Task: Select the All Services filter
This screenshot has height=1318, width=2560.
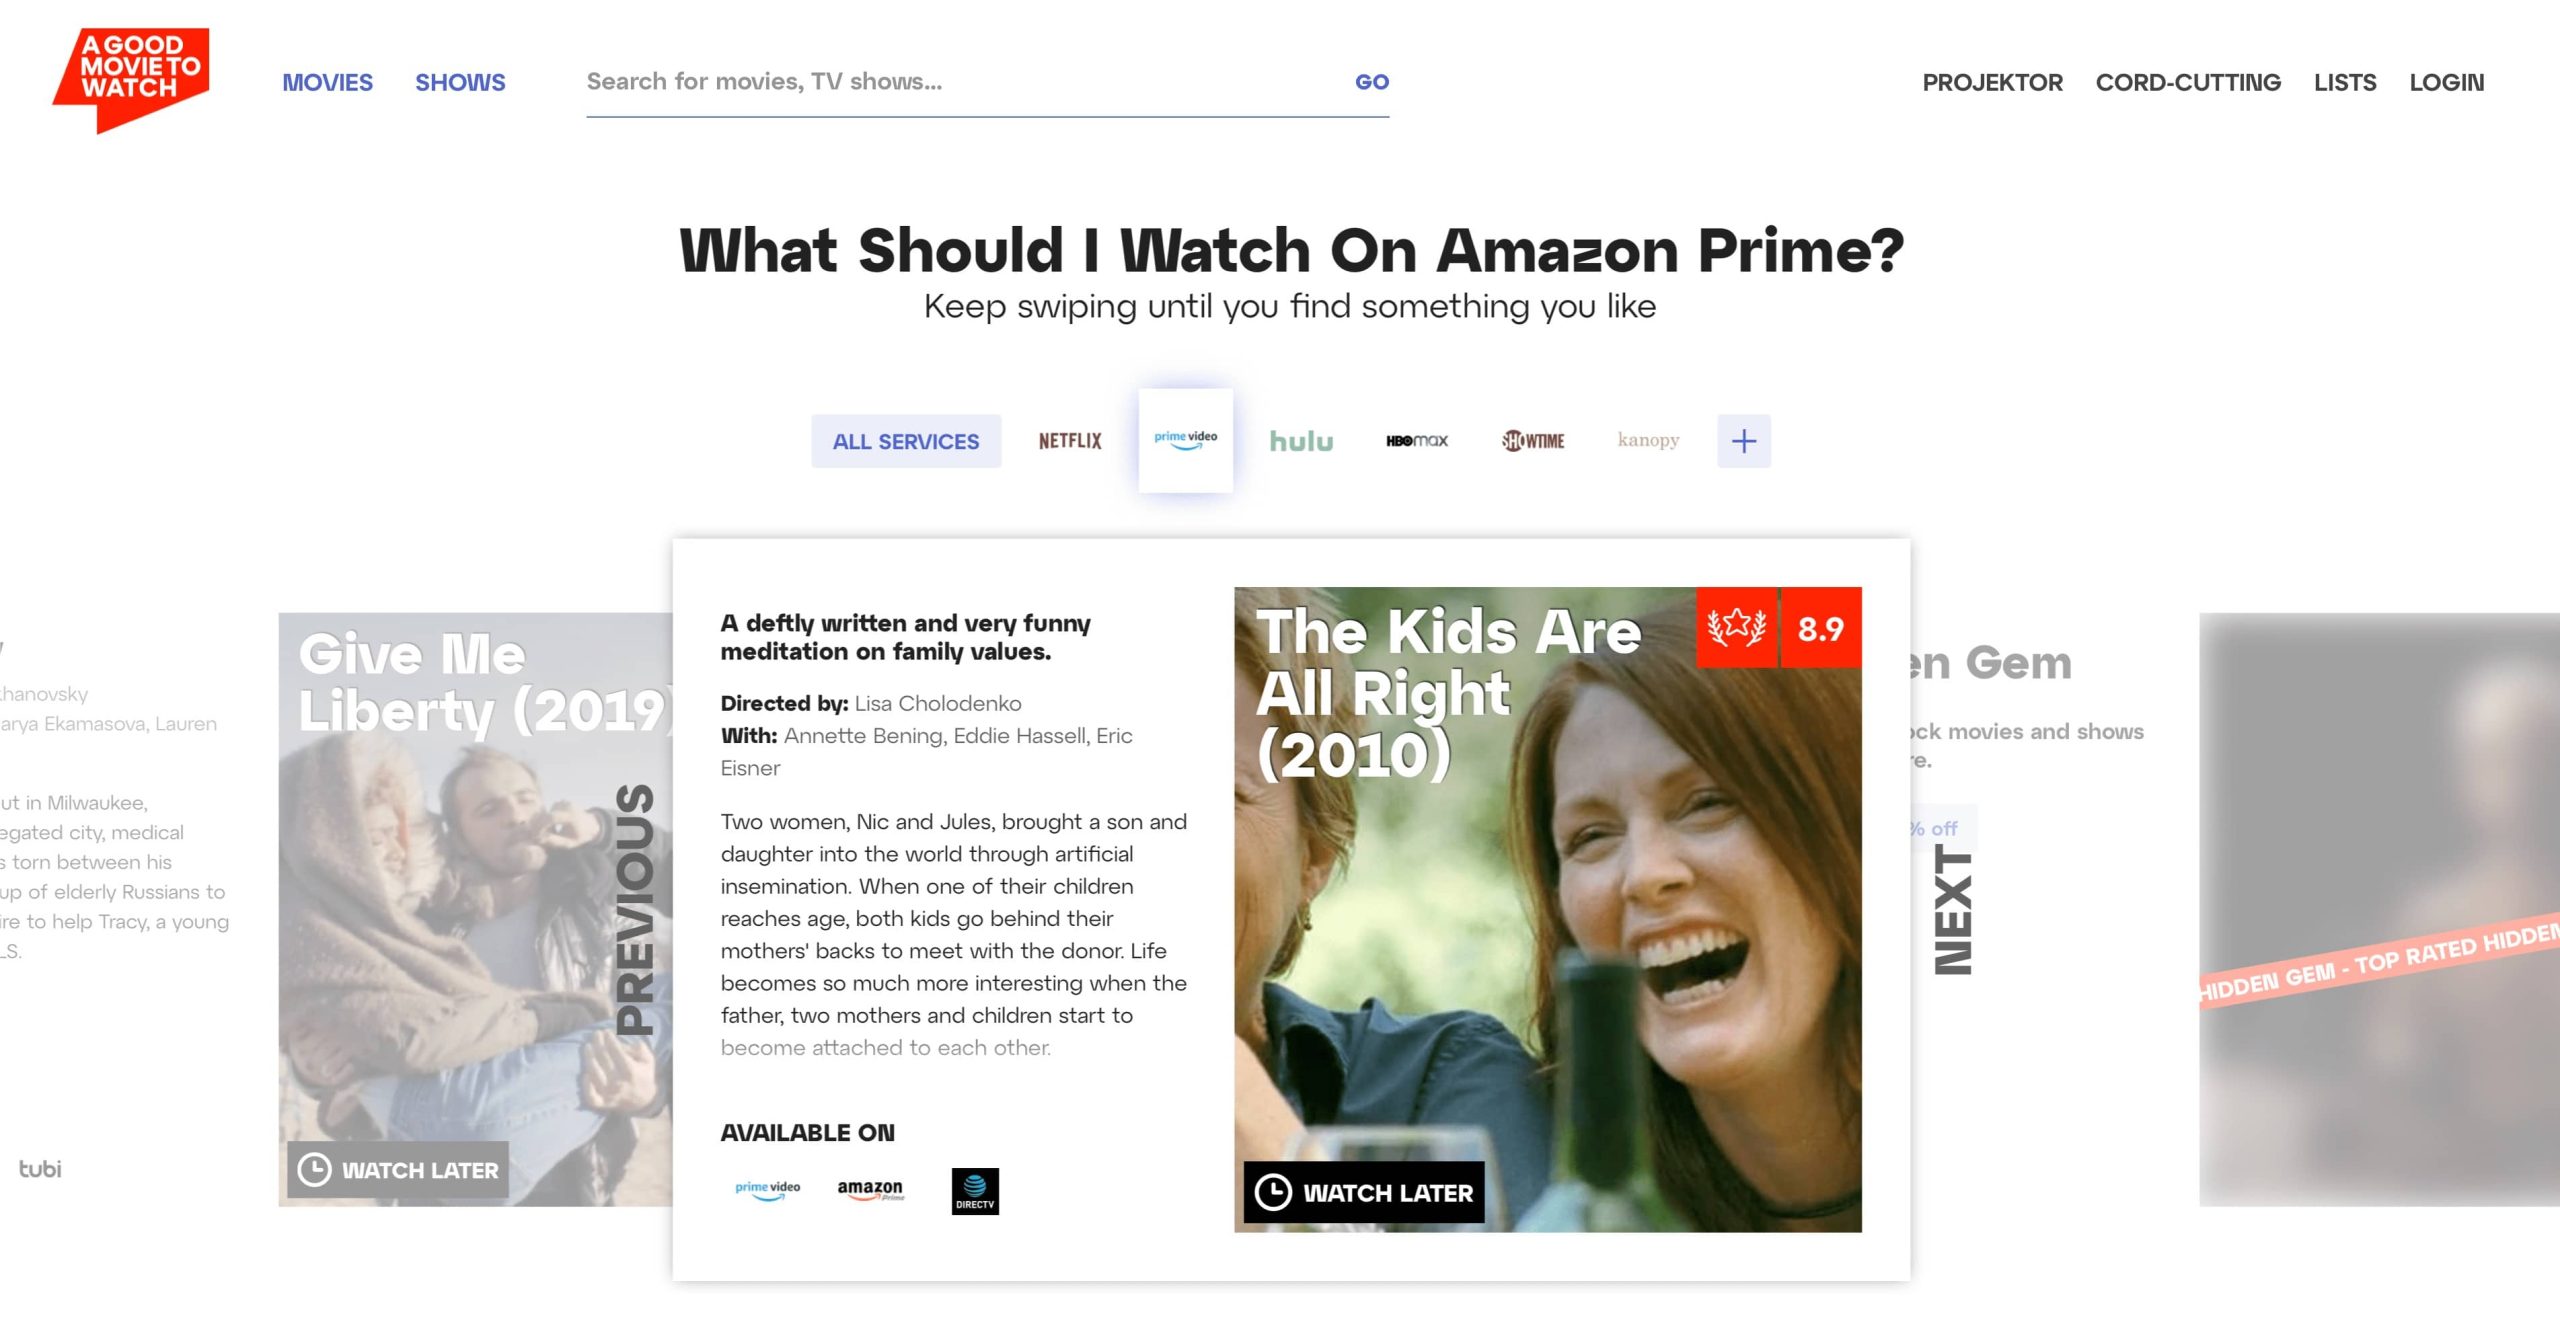Action: pos(906,441)
